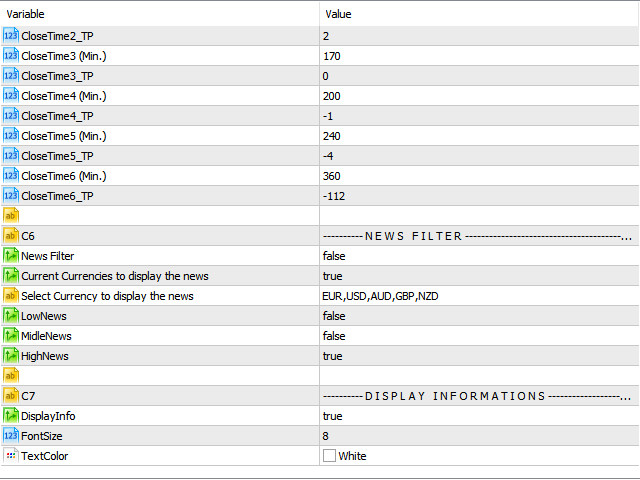Image resolution: width=640 pixels, height=480 pixels.
Task: Toggle the DisplayInfo true value
Action: pyautogui.click(x=332, y=416)
